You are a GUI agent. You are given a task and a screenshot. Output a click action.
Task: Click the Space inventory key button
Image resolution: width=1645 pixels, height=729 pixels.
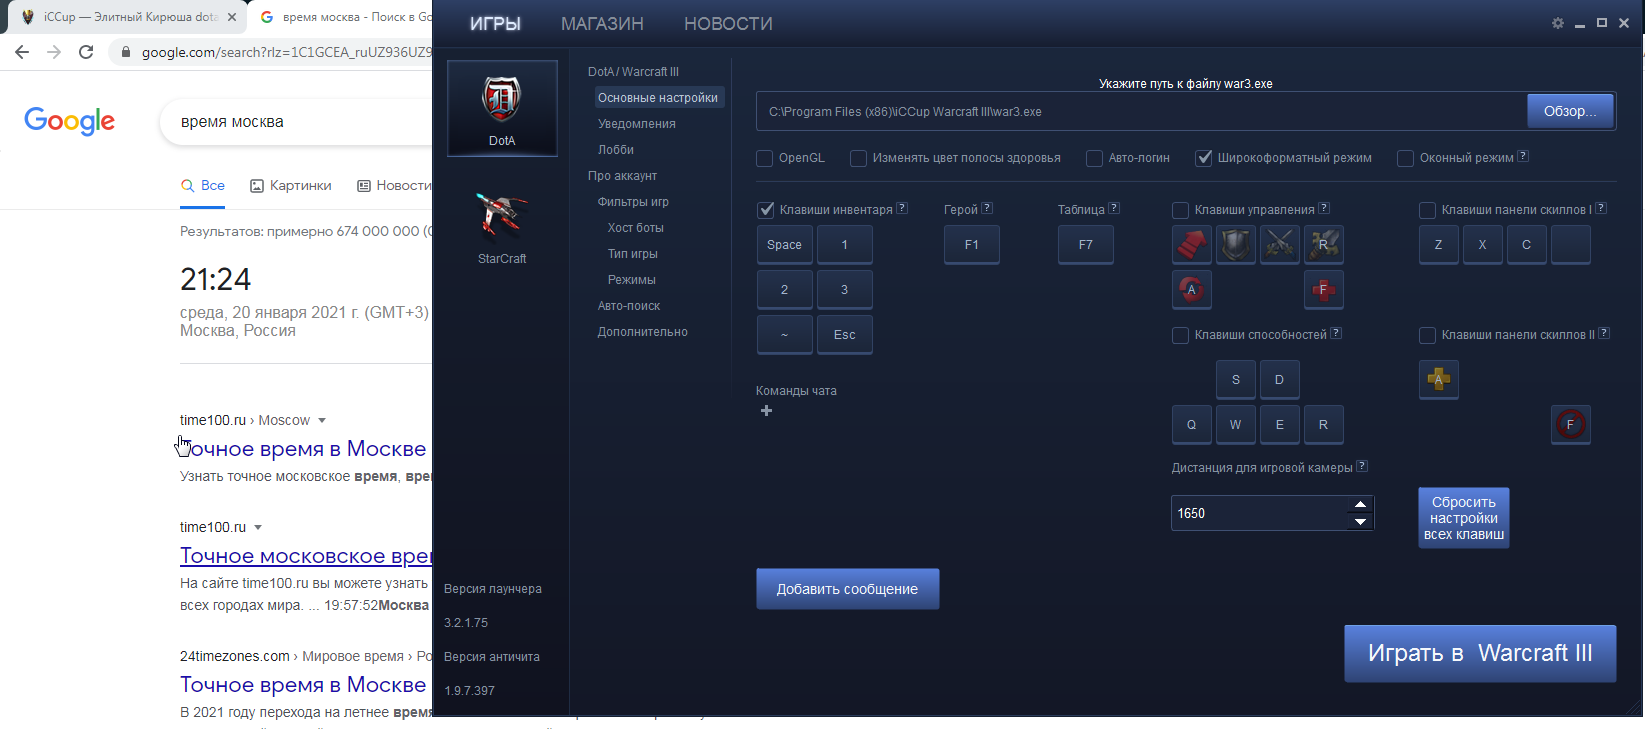click(x=784, y=245)
